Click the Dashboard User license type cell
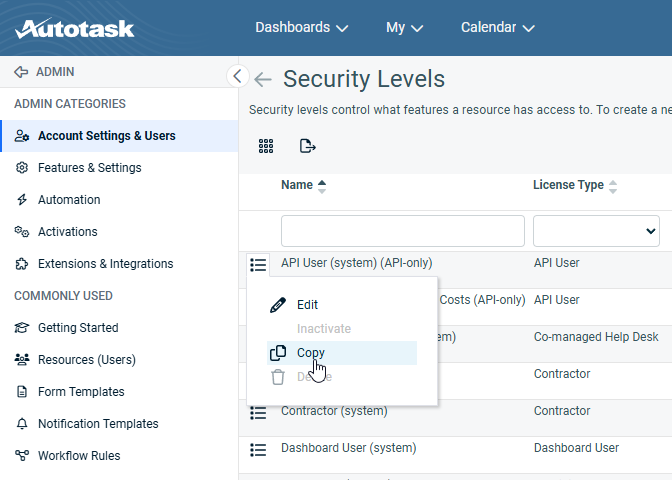The height and width of the screenshot is (480, 672). tap(576, 448)
